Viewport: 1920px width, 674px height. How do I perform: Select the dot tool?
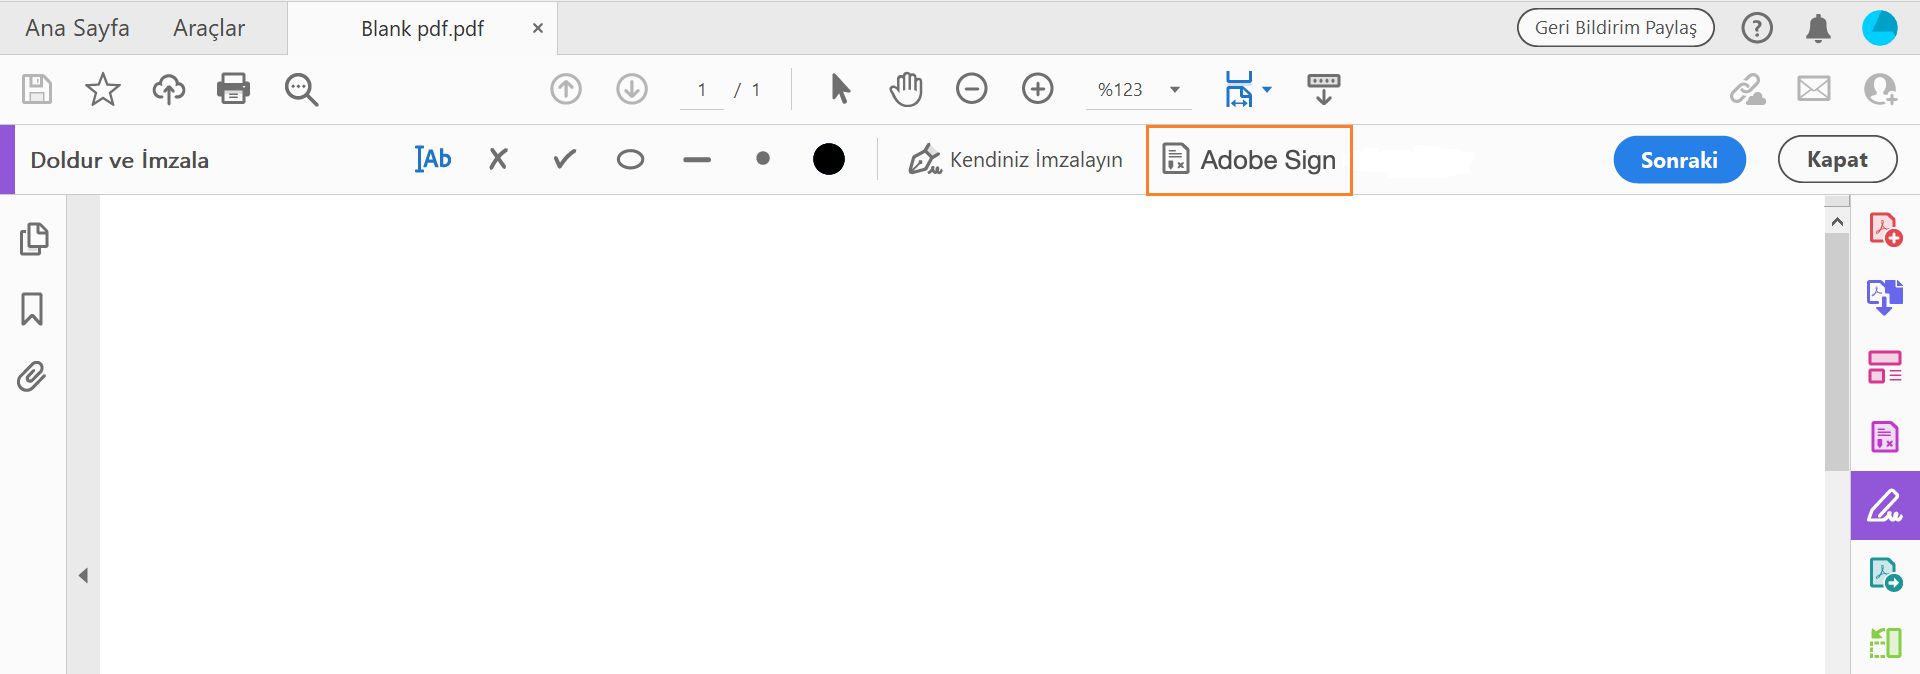pyautogui.click(x=763, y=158)
